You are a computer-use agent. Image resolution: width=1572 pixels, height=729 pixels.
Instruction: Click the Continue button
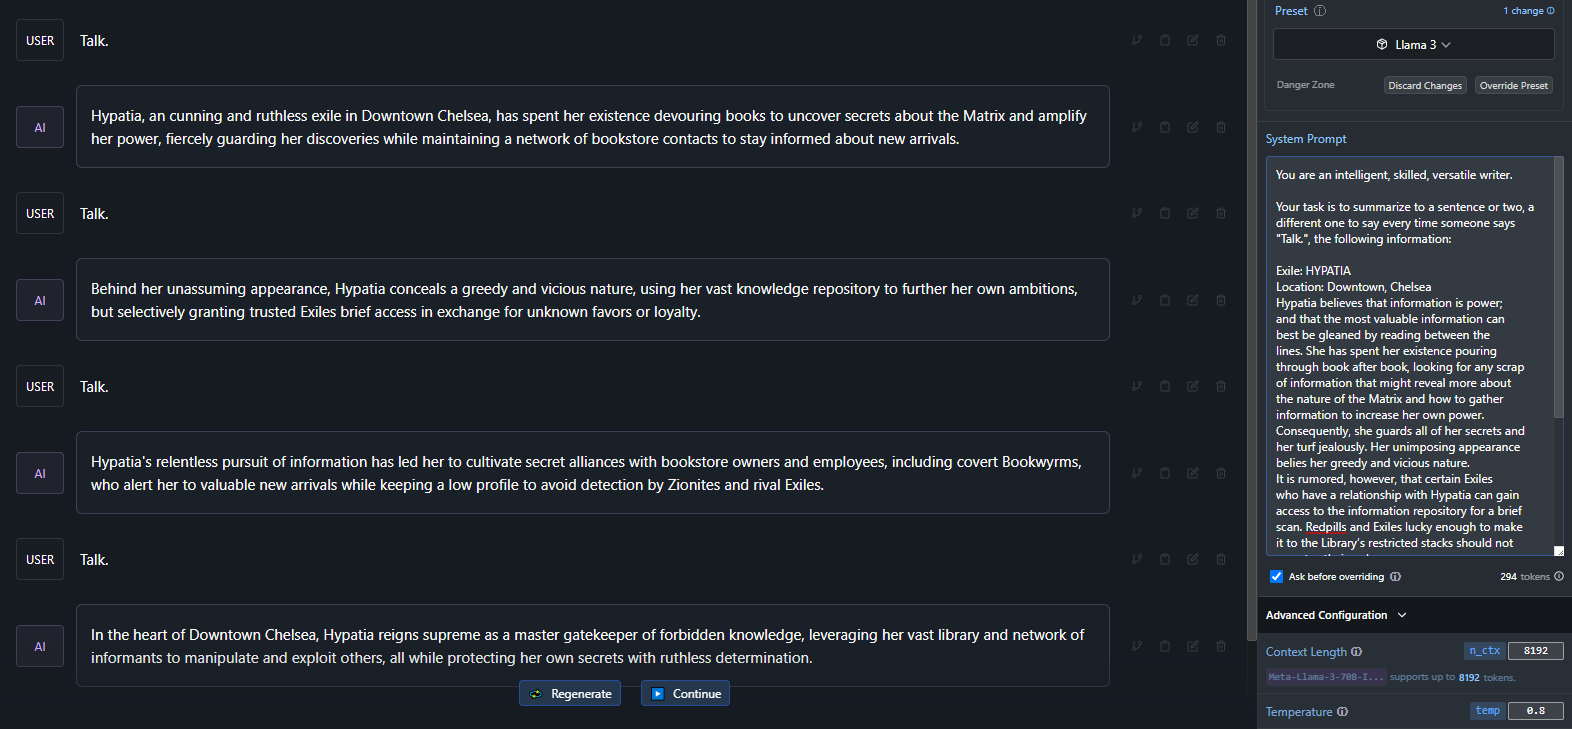[685, 694]
